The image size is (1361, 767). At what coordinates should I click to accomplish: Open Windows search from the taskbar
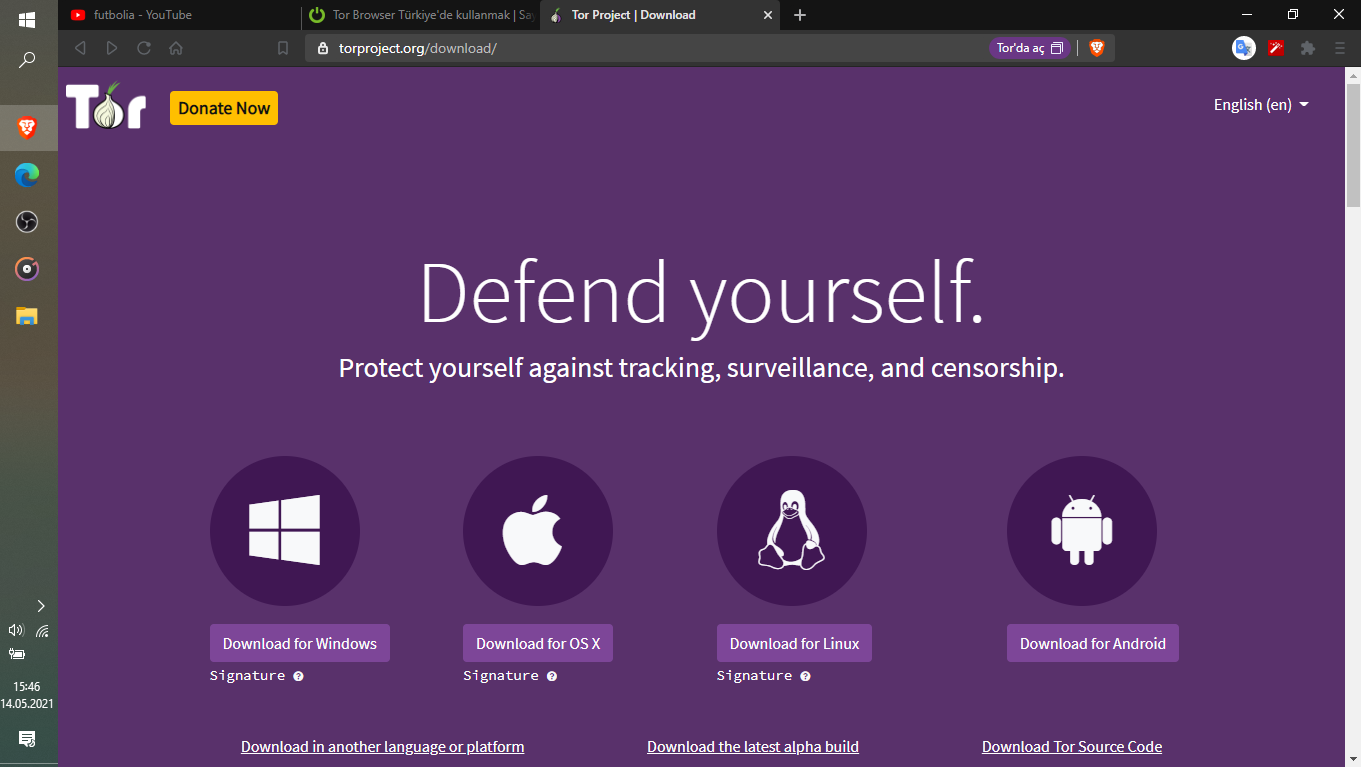click(27, 60)
